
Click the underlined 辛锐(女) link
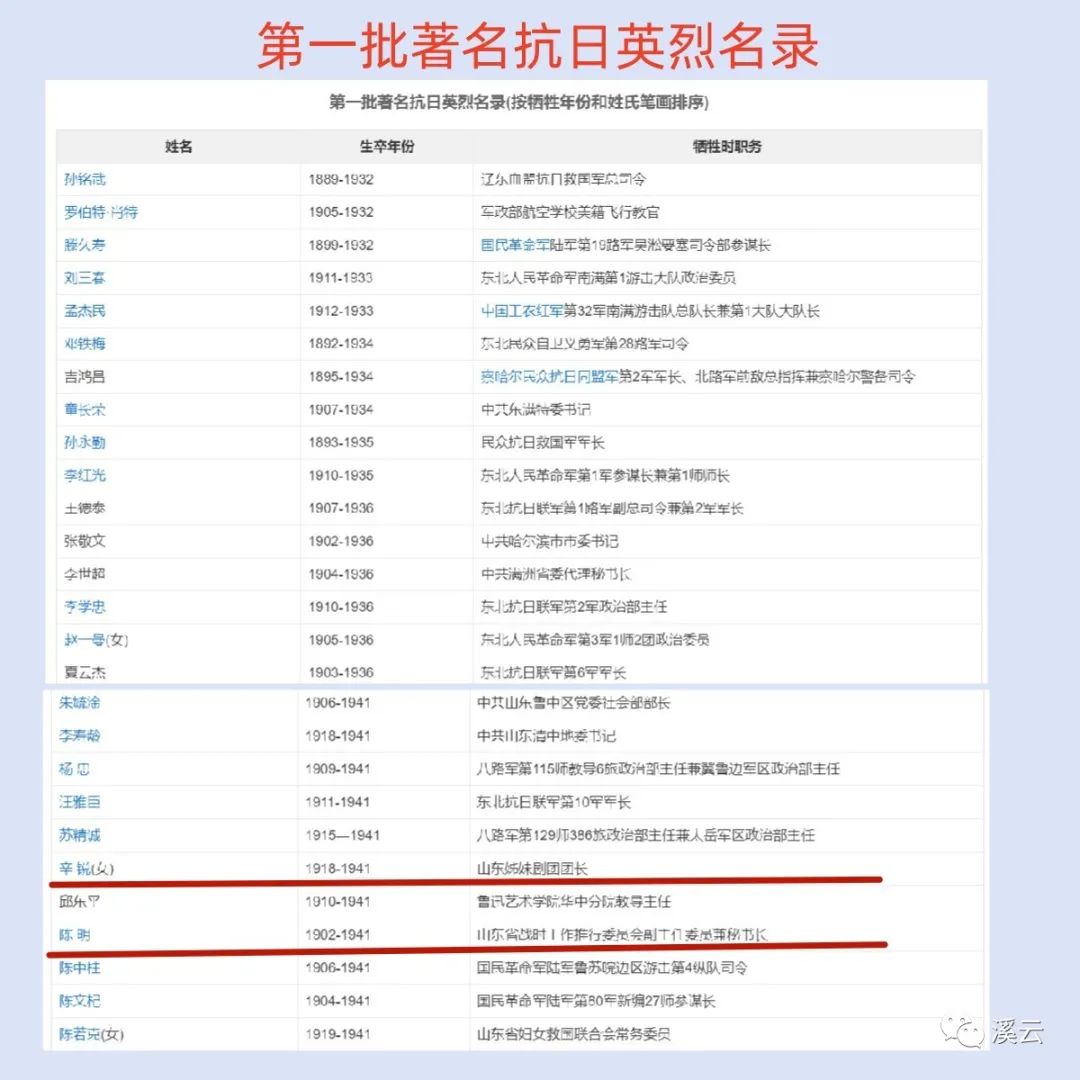[87, 868]
